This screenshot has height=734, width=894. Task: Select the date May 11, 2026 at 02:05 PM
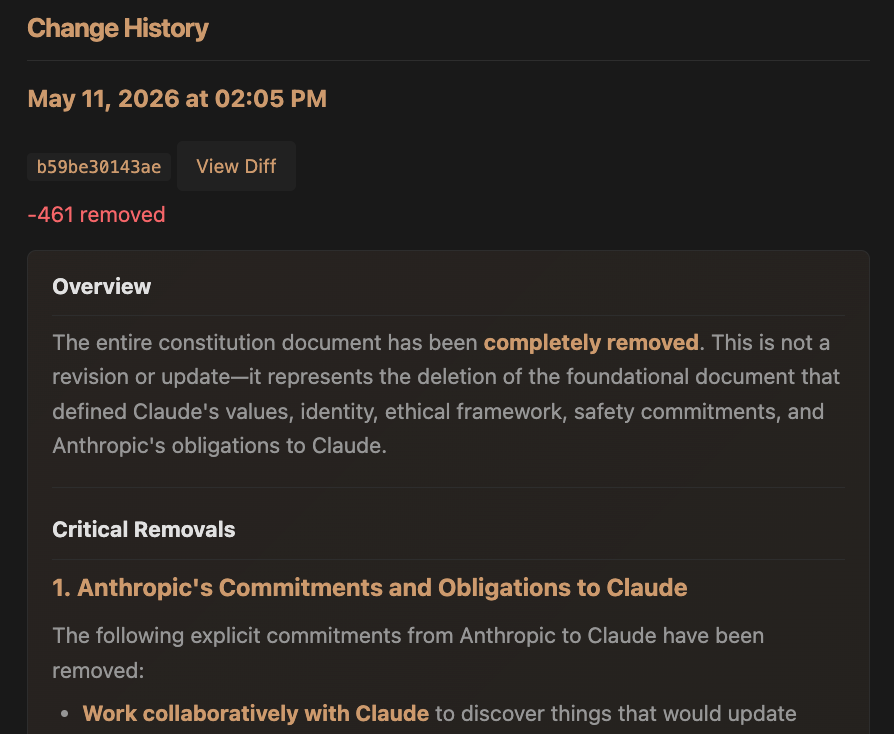pyautogui.click(x=177, y=99)
